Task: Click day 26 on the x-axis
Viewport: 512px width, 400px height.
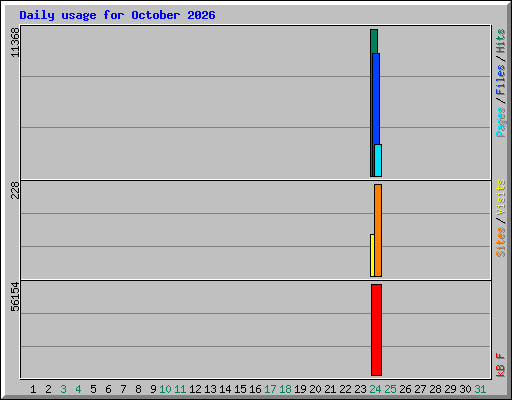Action: tap(405, 389)
